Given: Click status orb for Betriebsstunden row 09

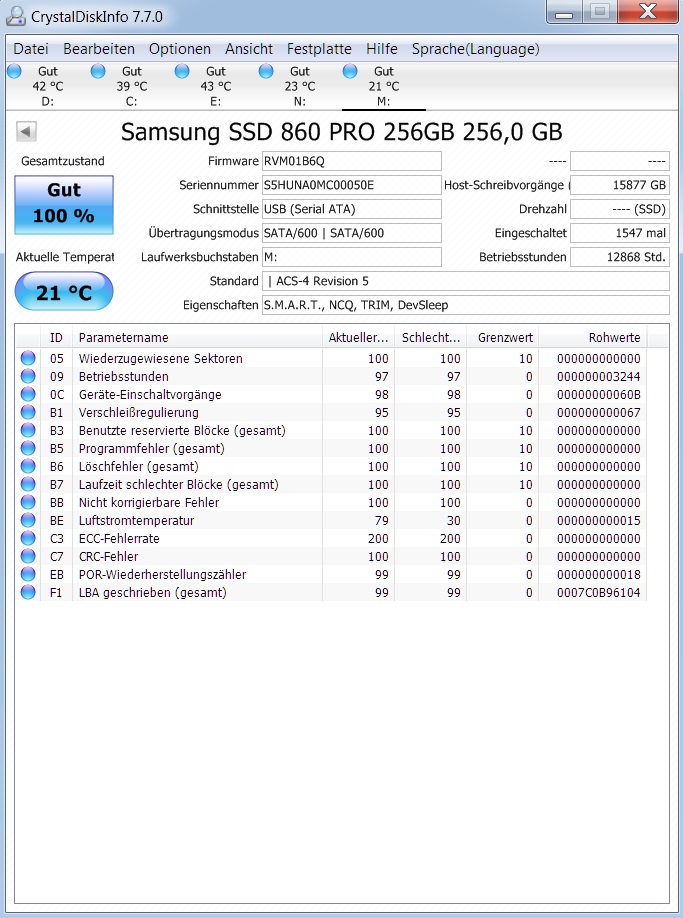Looking at the screenshot, I should pyautogui.click(x=28, y=376).
